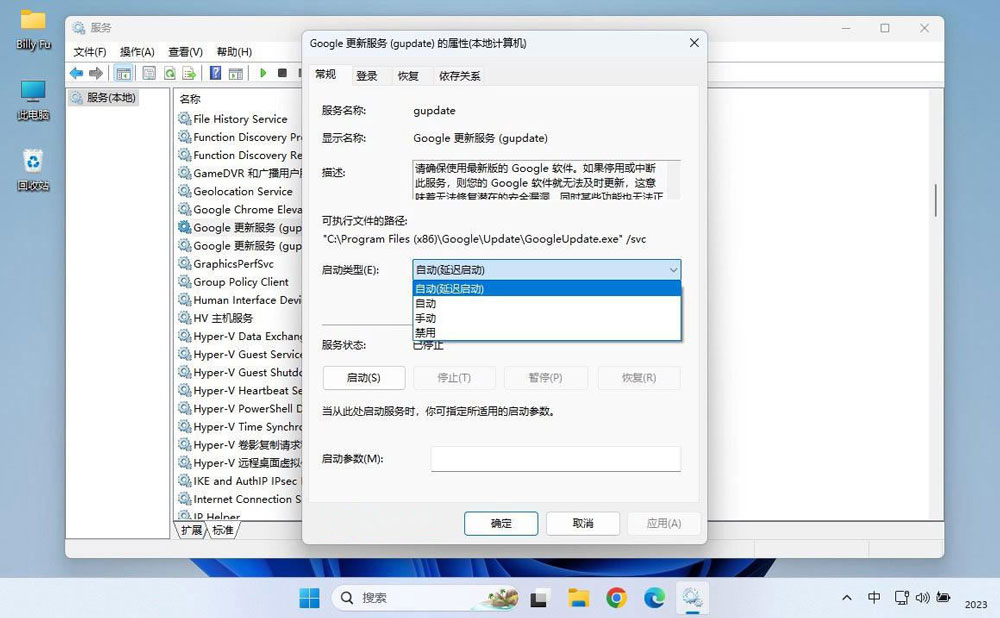
Task: Click the Export List toolbar icon
Action: 188,73
